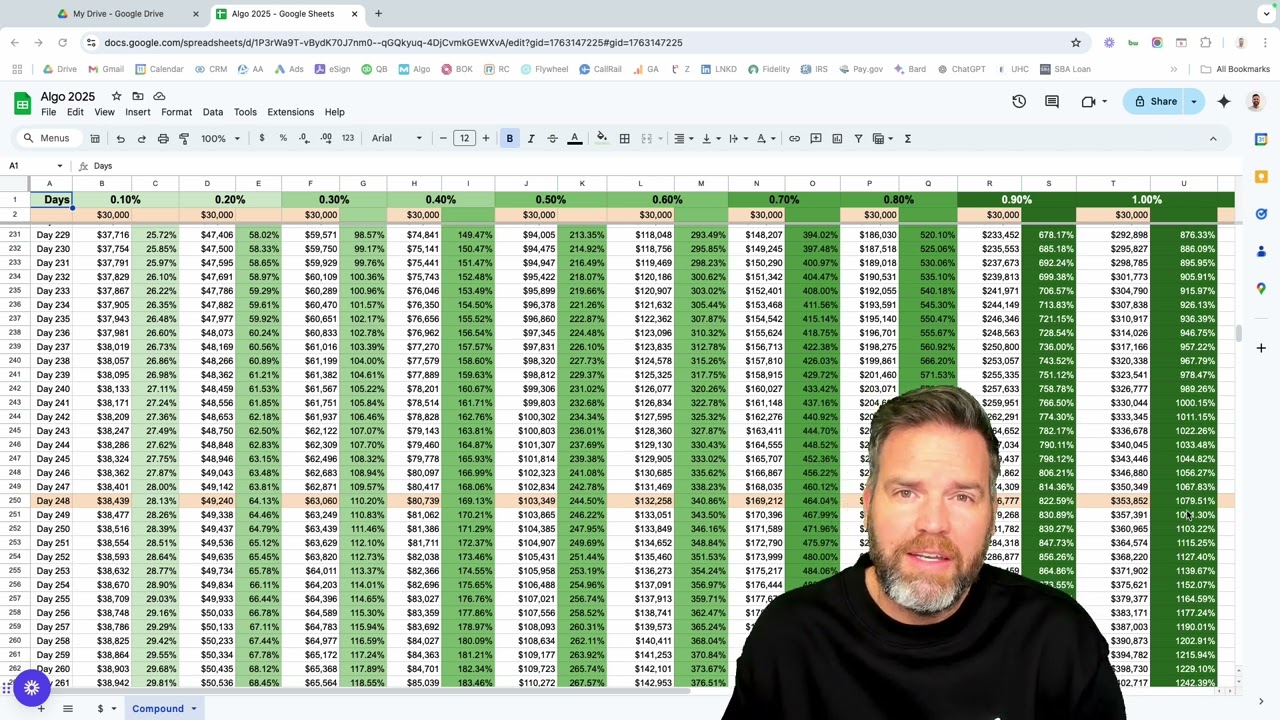Open the Extensions menu
1280x720 pixels.
pyautogui.click(x=290, y=112)
